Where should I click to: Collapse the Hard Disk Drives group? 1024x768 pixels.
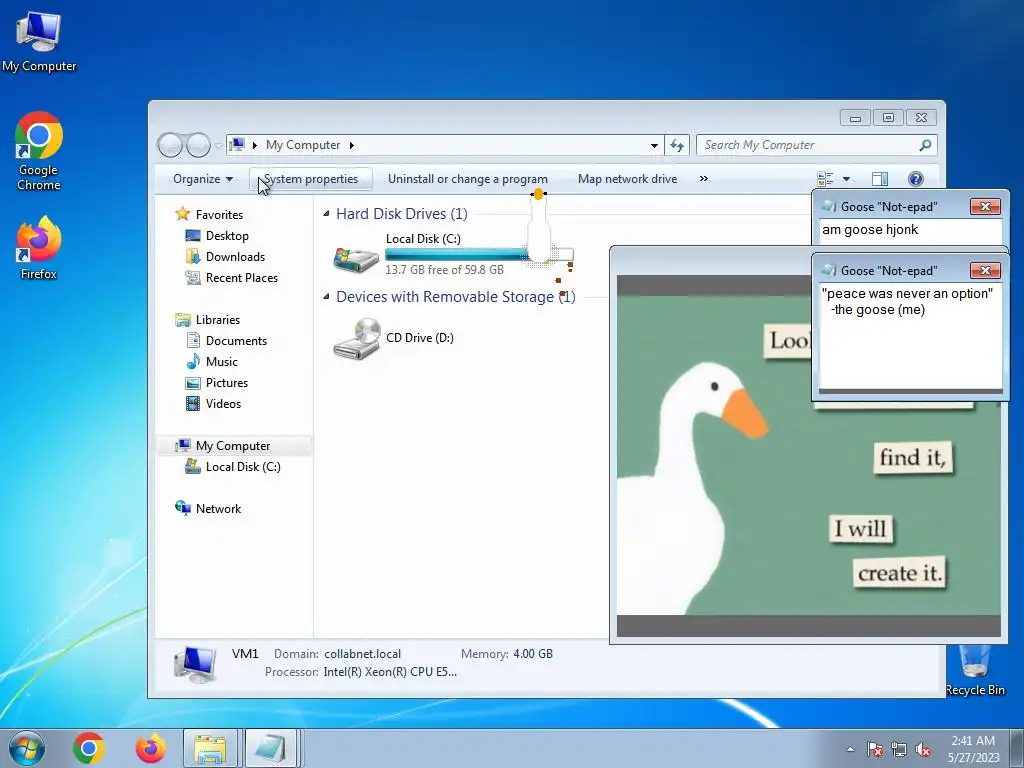pyautogui.click(x=326, y=214)
